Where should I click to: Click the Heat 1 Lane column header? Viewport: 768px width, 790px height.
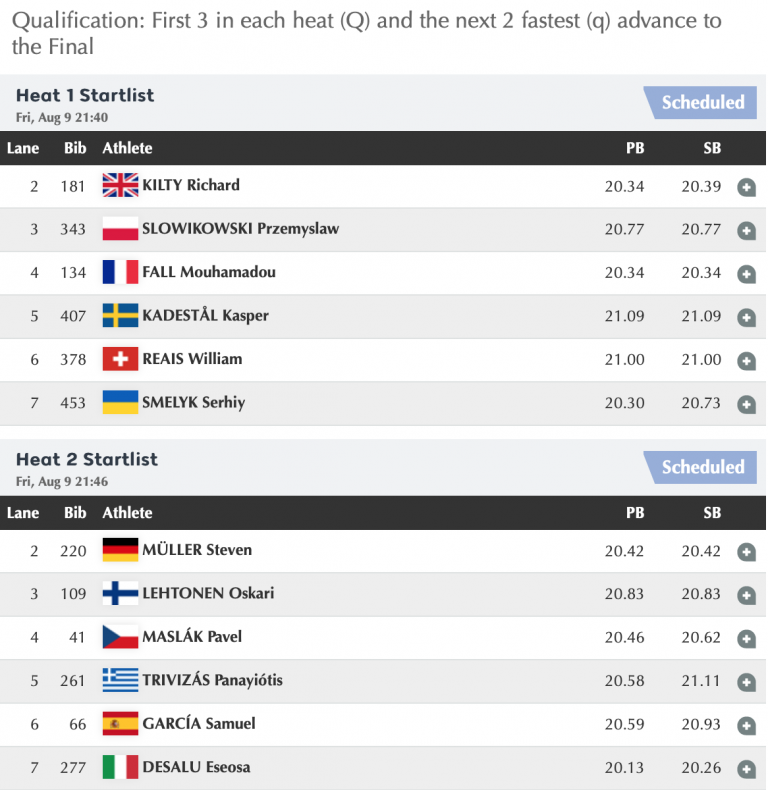click(x=23, y=148)
